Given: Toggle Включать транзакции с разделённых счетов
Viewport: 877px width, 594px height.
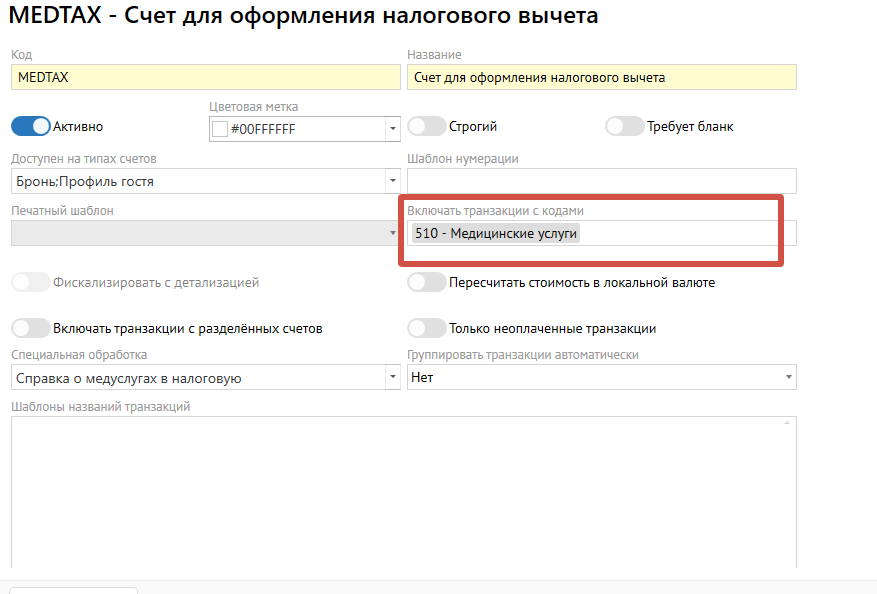Looking at the screenshot, I should (x=30, y=328).
